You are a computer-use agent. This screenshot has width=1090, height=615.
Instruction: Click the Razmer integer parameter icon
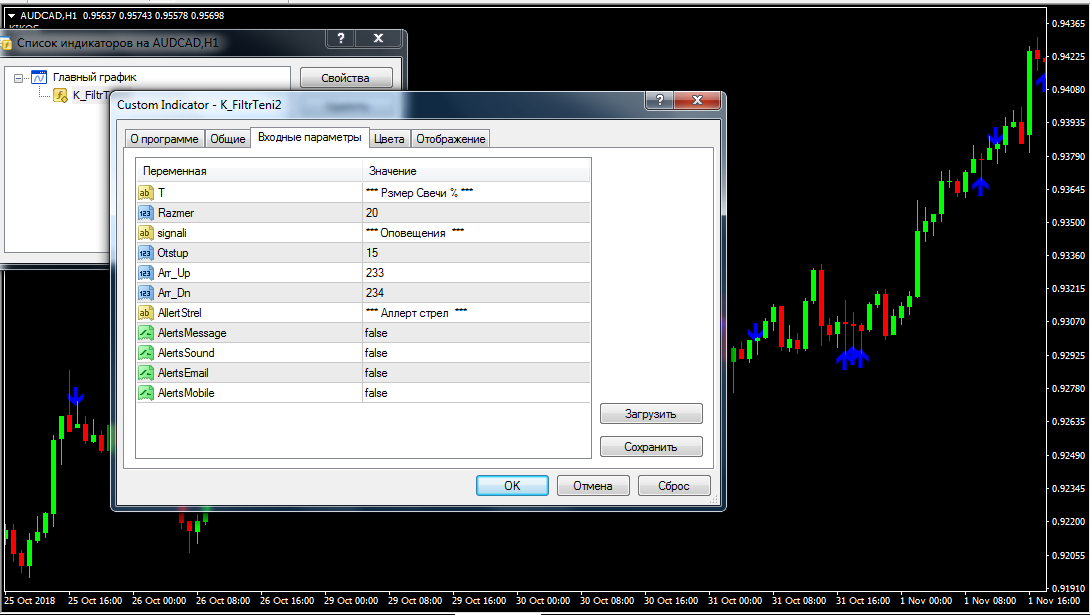pos(145,213)
